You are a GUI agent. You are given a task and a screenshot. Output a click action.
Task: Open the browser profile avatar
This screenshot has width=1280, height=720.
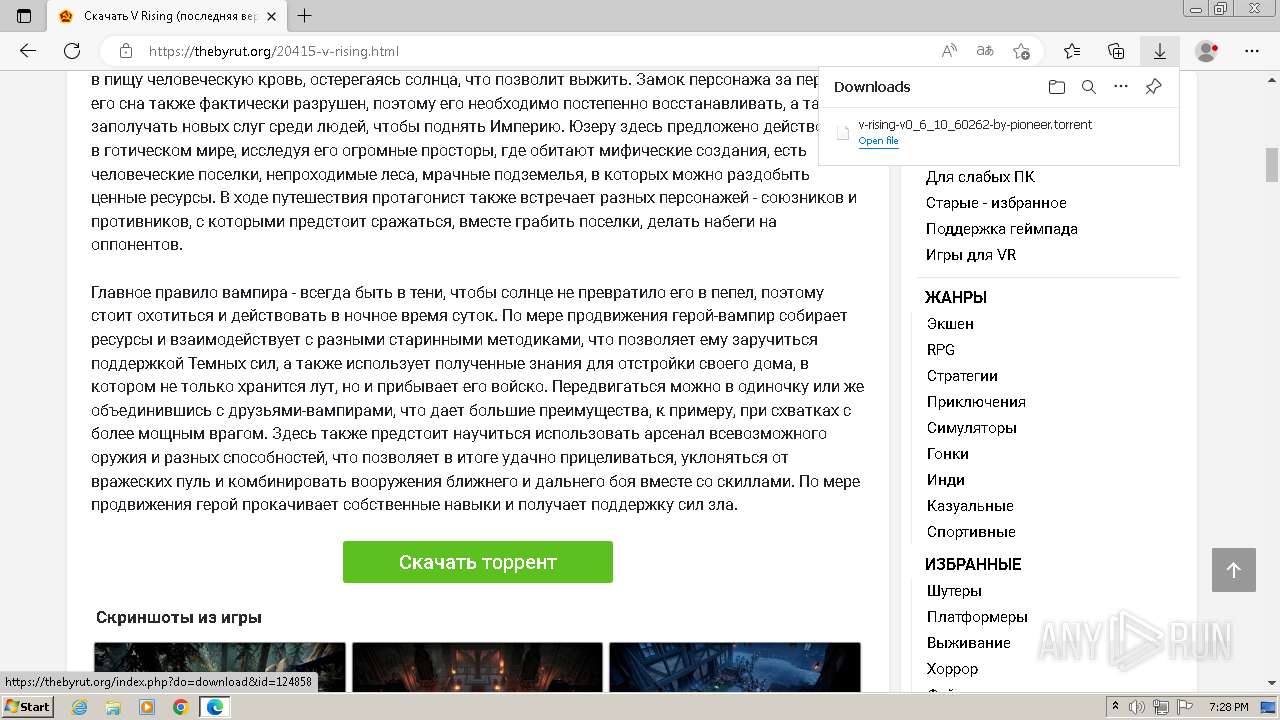[x=1207, y=51]
